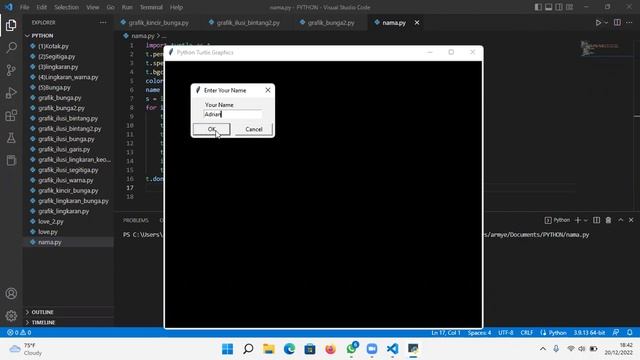
Task: Open love_2.py in Explorer
Action: pos(51,222)
